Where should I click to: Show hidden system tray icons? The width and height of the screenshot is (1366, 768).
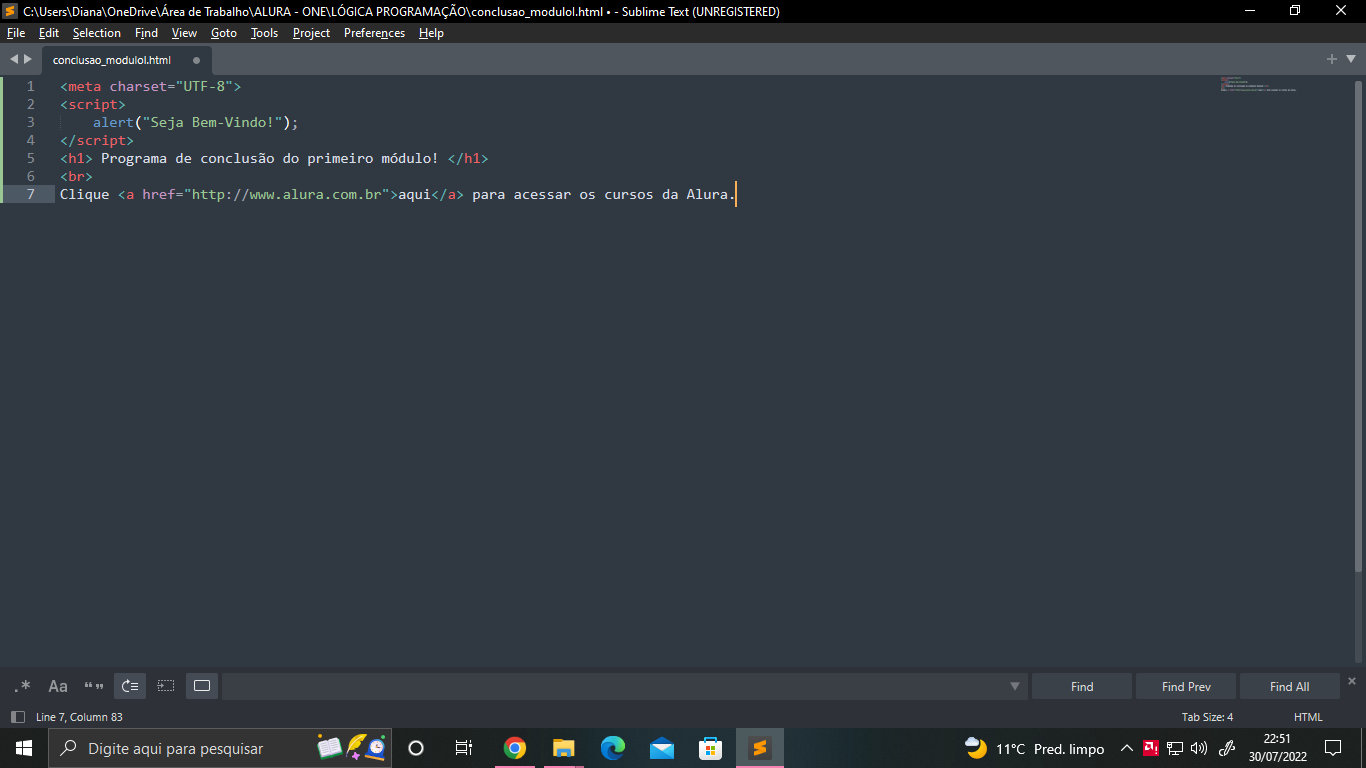click(x=1126, y=748)
